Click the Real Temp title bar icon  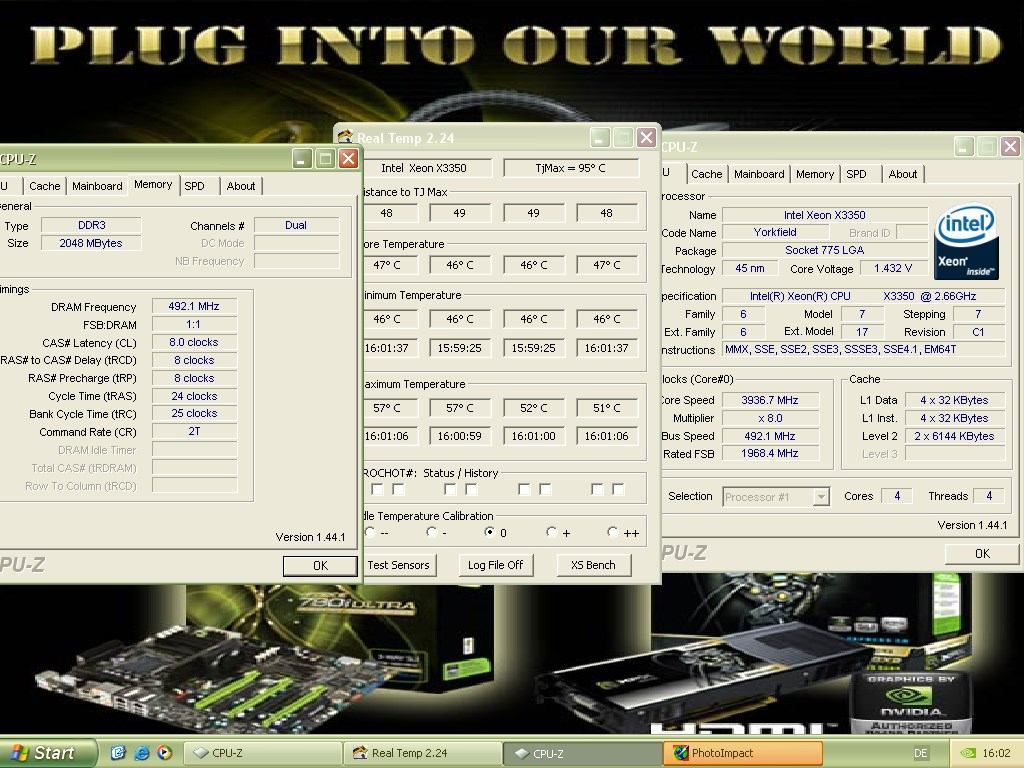point(345,136)
